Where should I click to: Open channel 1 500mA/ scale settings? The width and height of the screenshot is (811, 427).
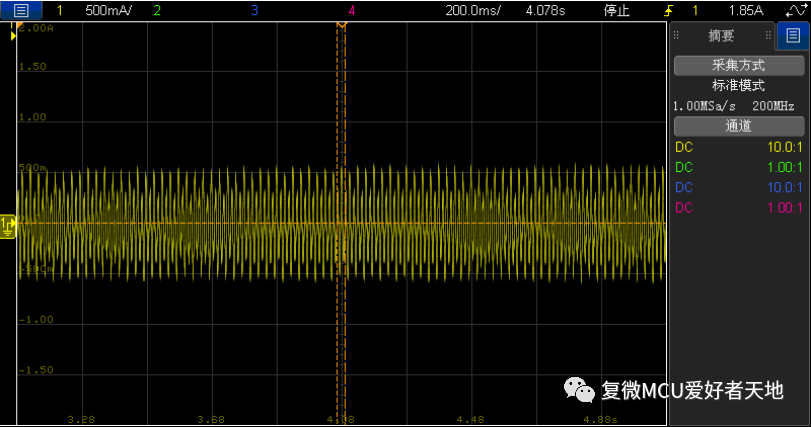click(108, 10)
